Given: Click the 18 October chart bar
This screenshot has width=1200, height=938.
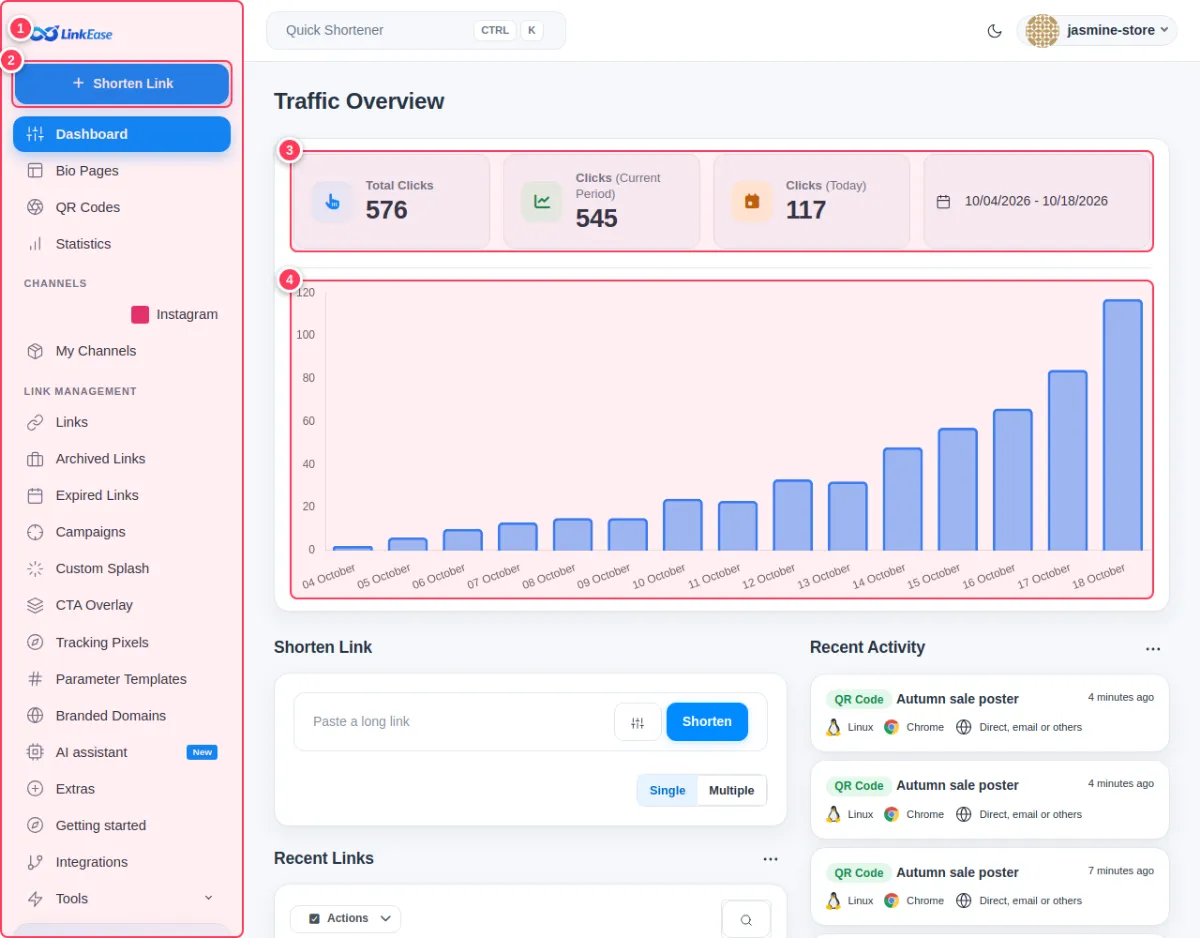Looking at the screenshot, I should click(1122, 425).
